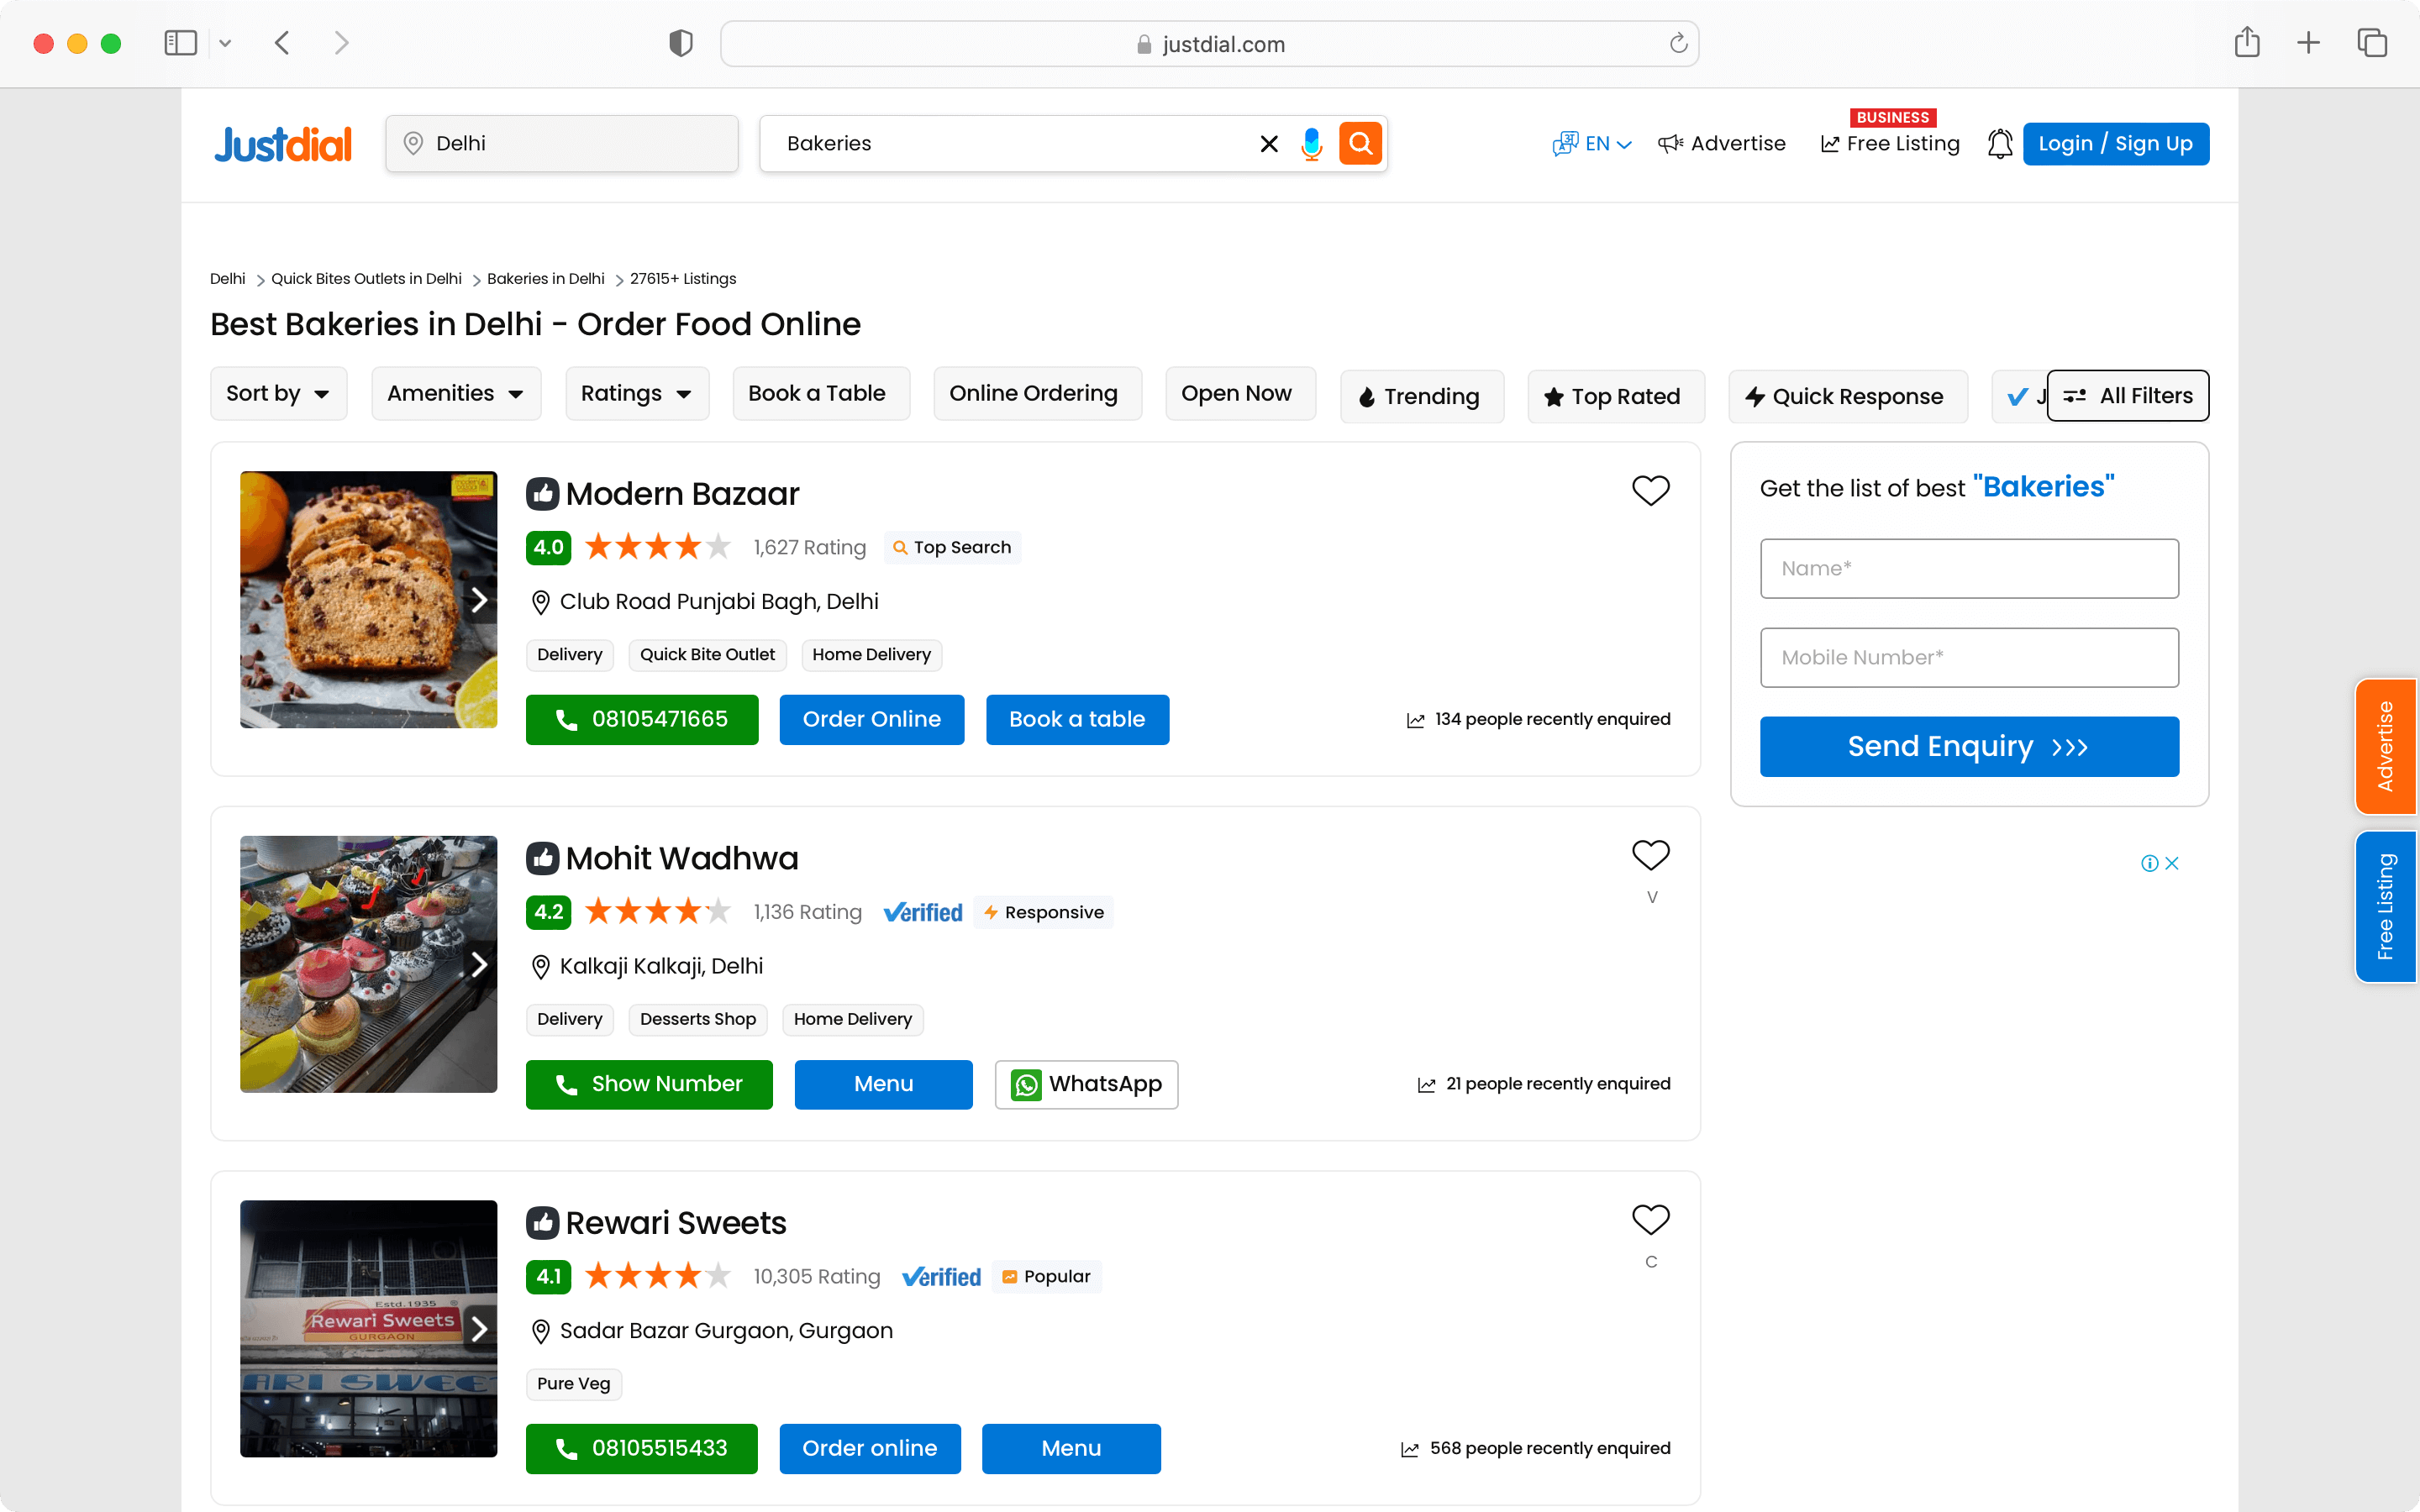Click the Advertise megaphone link in header
2420x1512 pixels.
click(x=1721, y=144)
